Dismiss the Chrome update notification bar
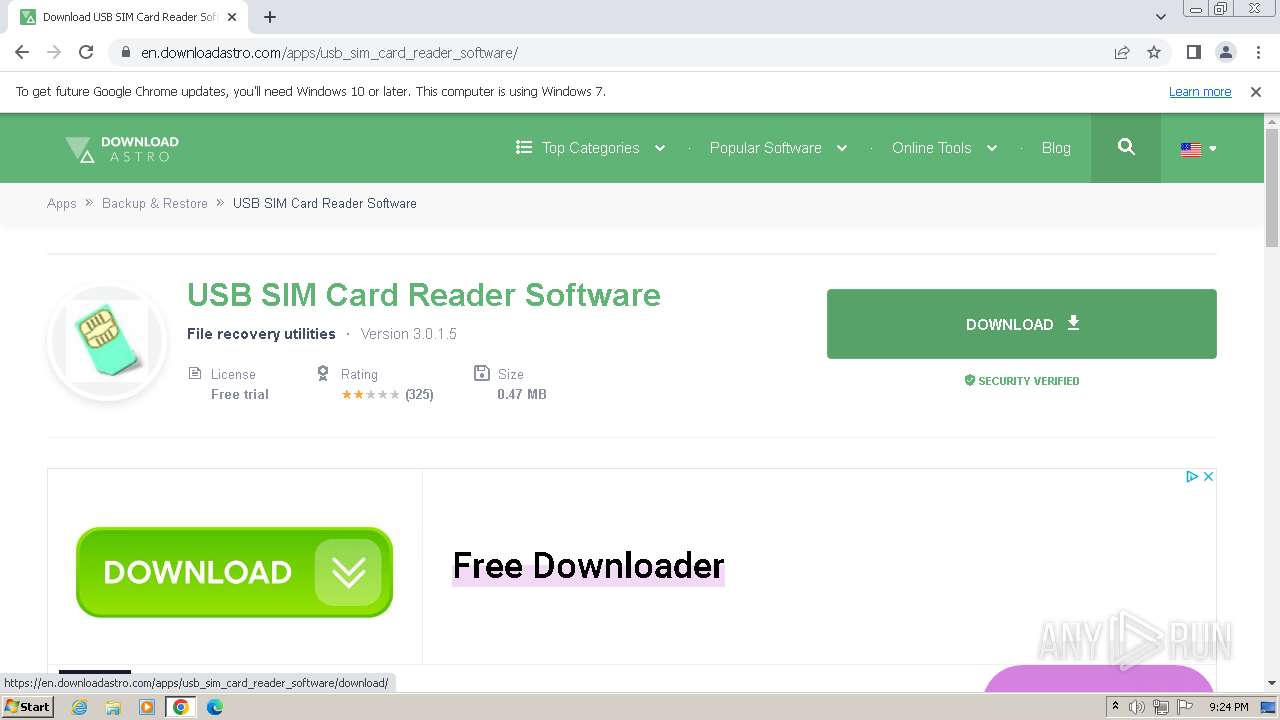This screenshot has height=720, width=1280. 1256,91
